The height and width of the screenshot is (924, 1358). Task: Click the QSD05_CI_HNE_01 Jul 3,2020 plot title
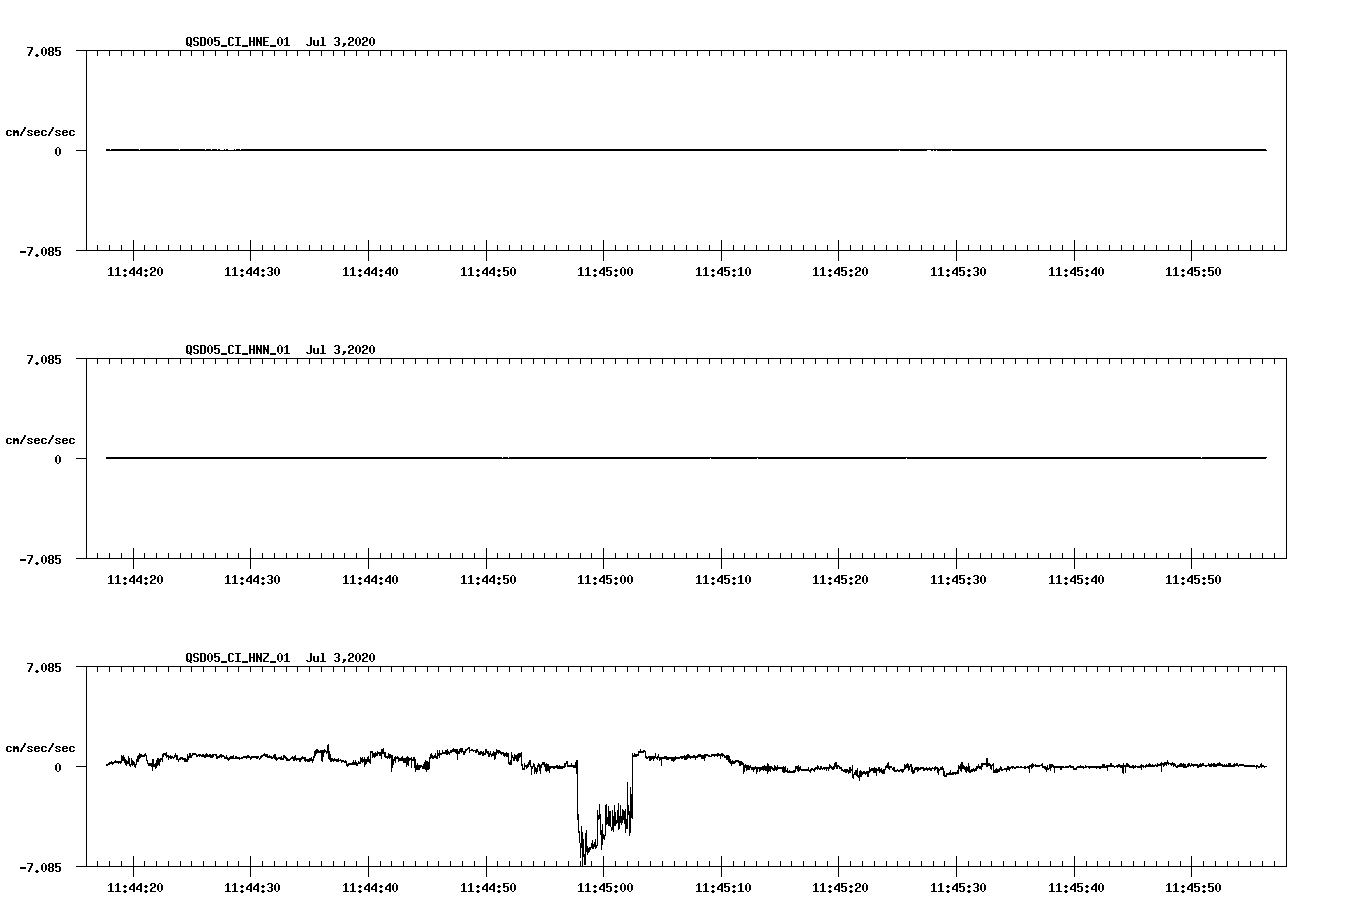[280, 42]
